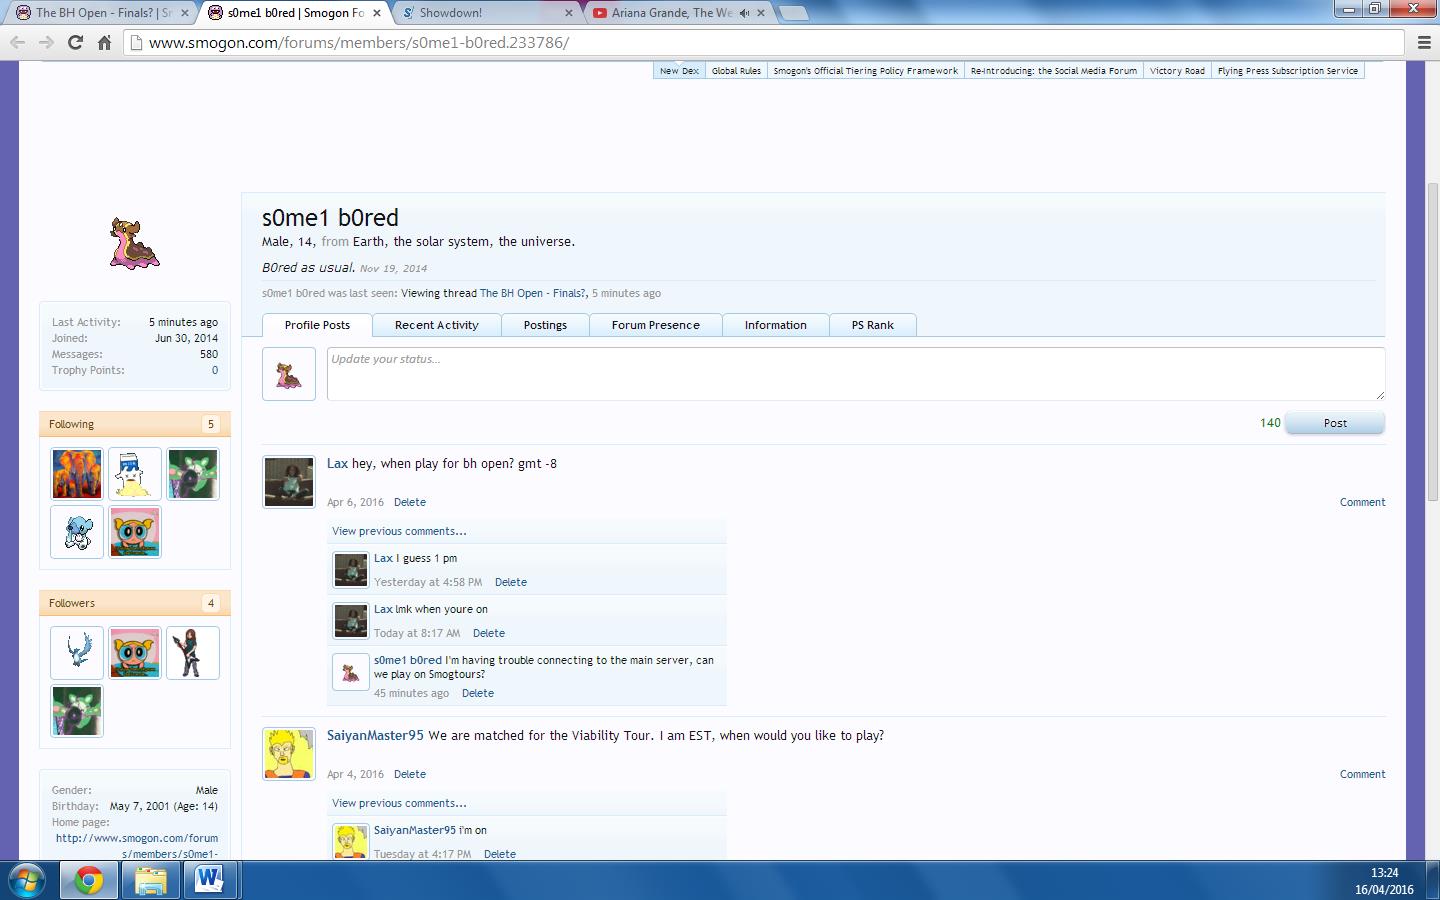Delete the 45 minutes ago comment
The height and width of the screenshot is (900, 1440).
[x=477, y=693]
